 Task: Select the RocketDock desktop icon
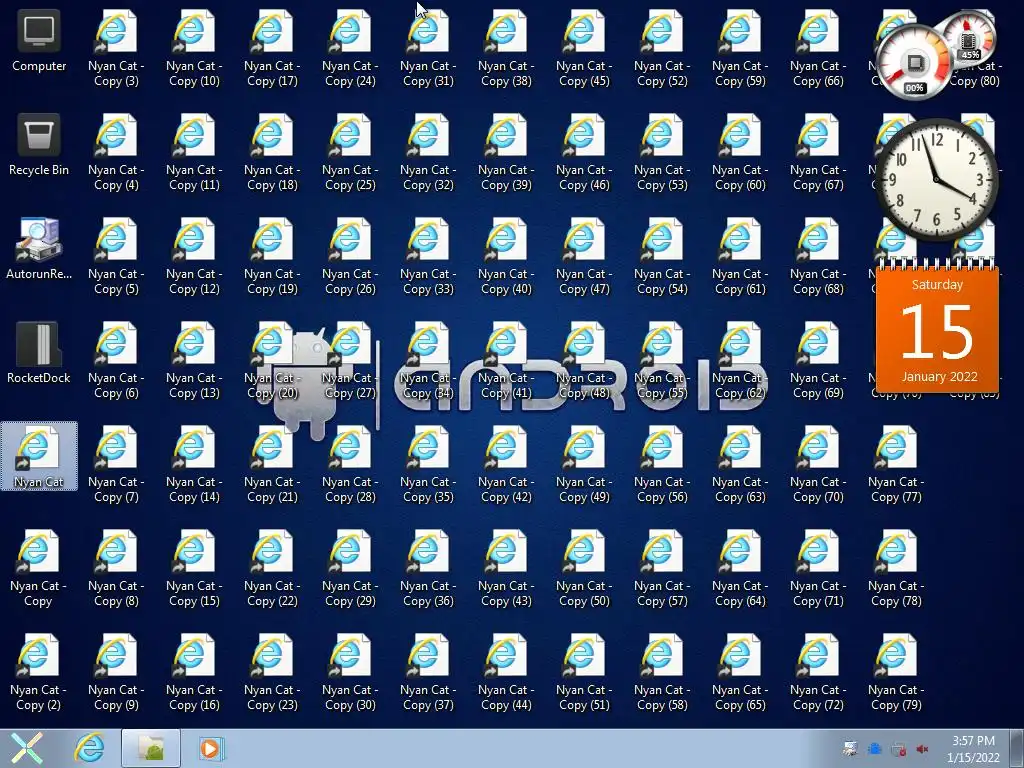click(x=39, y=353)
